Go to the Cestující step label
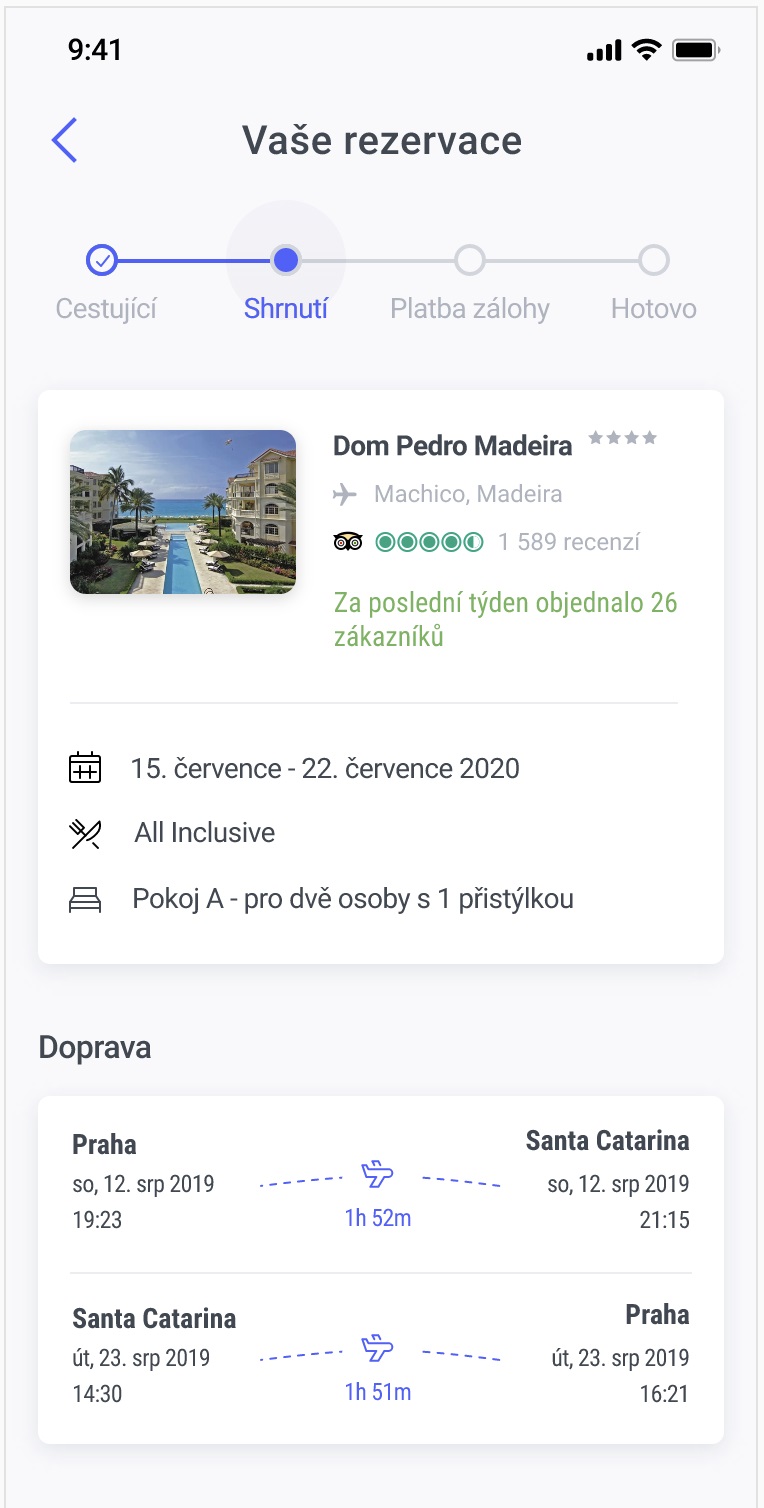Image resolution: width=764 pixels, height=1508 pixels. [106, 308]
